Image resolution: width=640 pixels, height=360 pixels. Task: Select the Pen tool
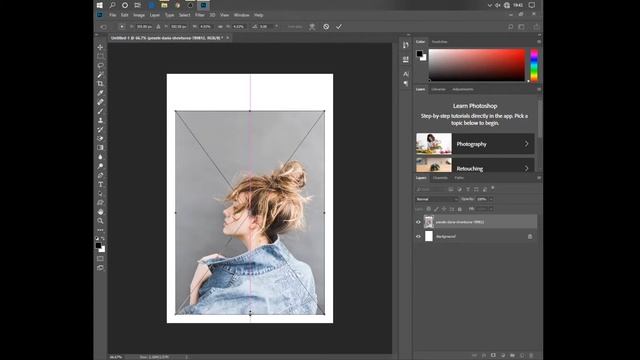pos(100,175)
